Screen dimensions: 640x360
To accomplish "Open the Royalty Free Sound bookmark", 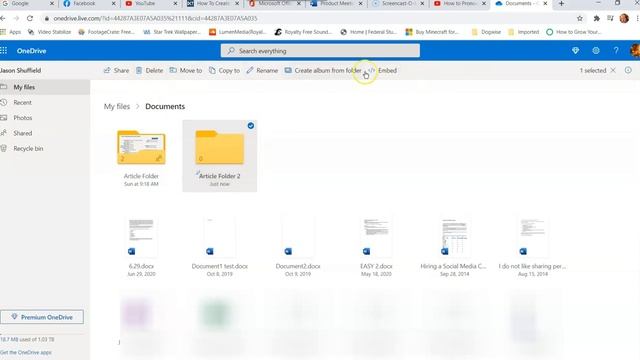I will 303,32.
